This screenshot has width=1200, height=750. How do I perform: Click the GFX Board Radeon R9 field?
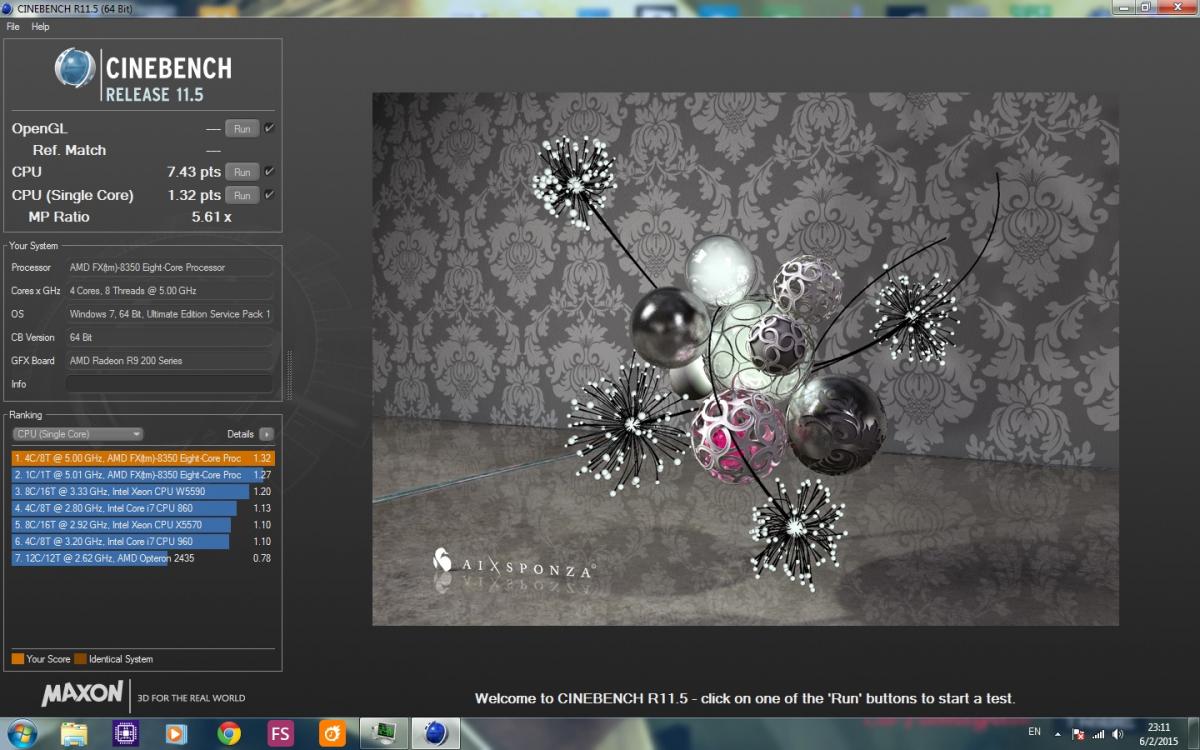pos(169,361)
